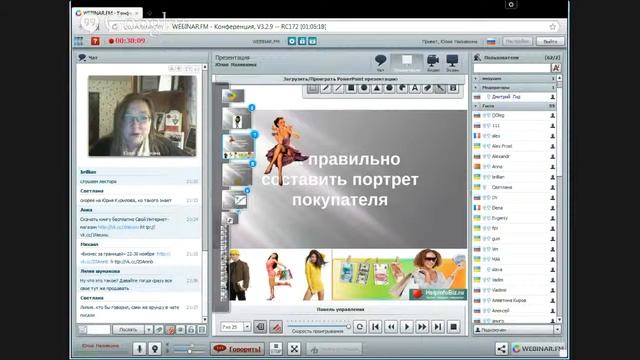Image resolution: width=640 pixels, height=360 pixels.
Task: Toggle the slide panel icon beside page selector
Action: tap(260, 327)
